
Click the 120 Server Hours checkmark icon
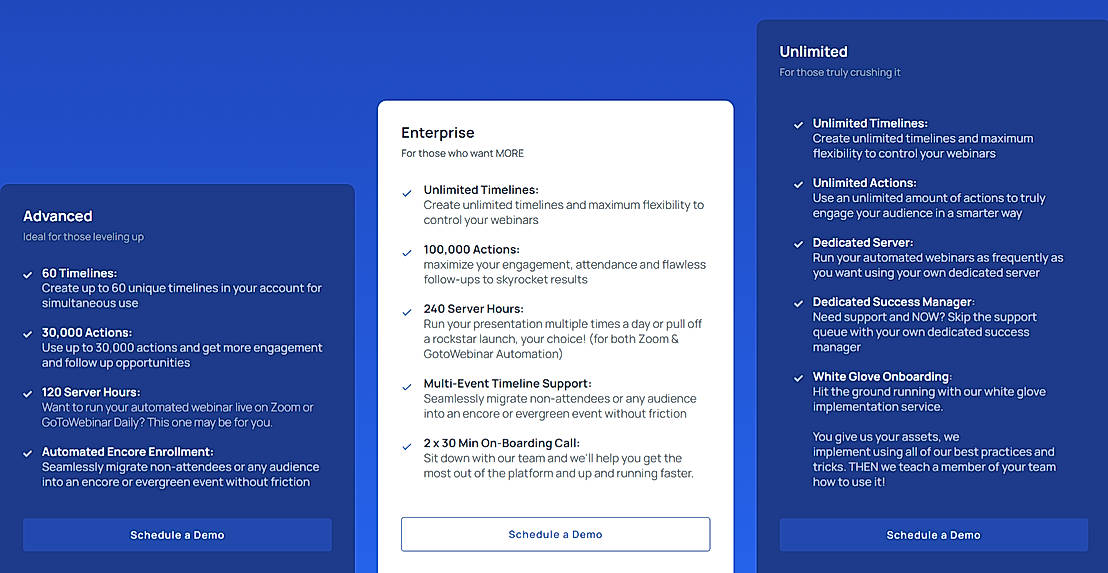tap(28, 394)
